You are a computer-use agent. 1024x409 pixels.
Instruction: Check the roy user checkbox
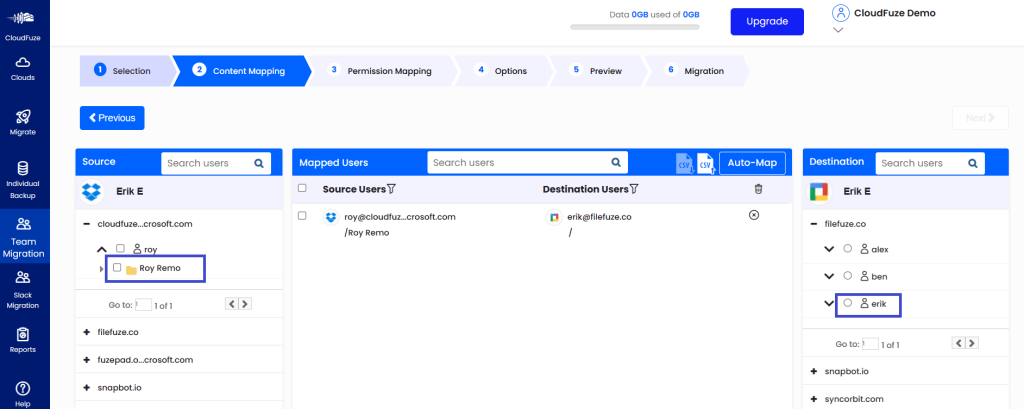pyautogui.click(x=120, y=248)
